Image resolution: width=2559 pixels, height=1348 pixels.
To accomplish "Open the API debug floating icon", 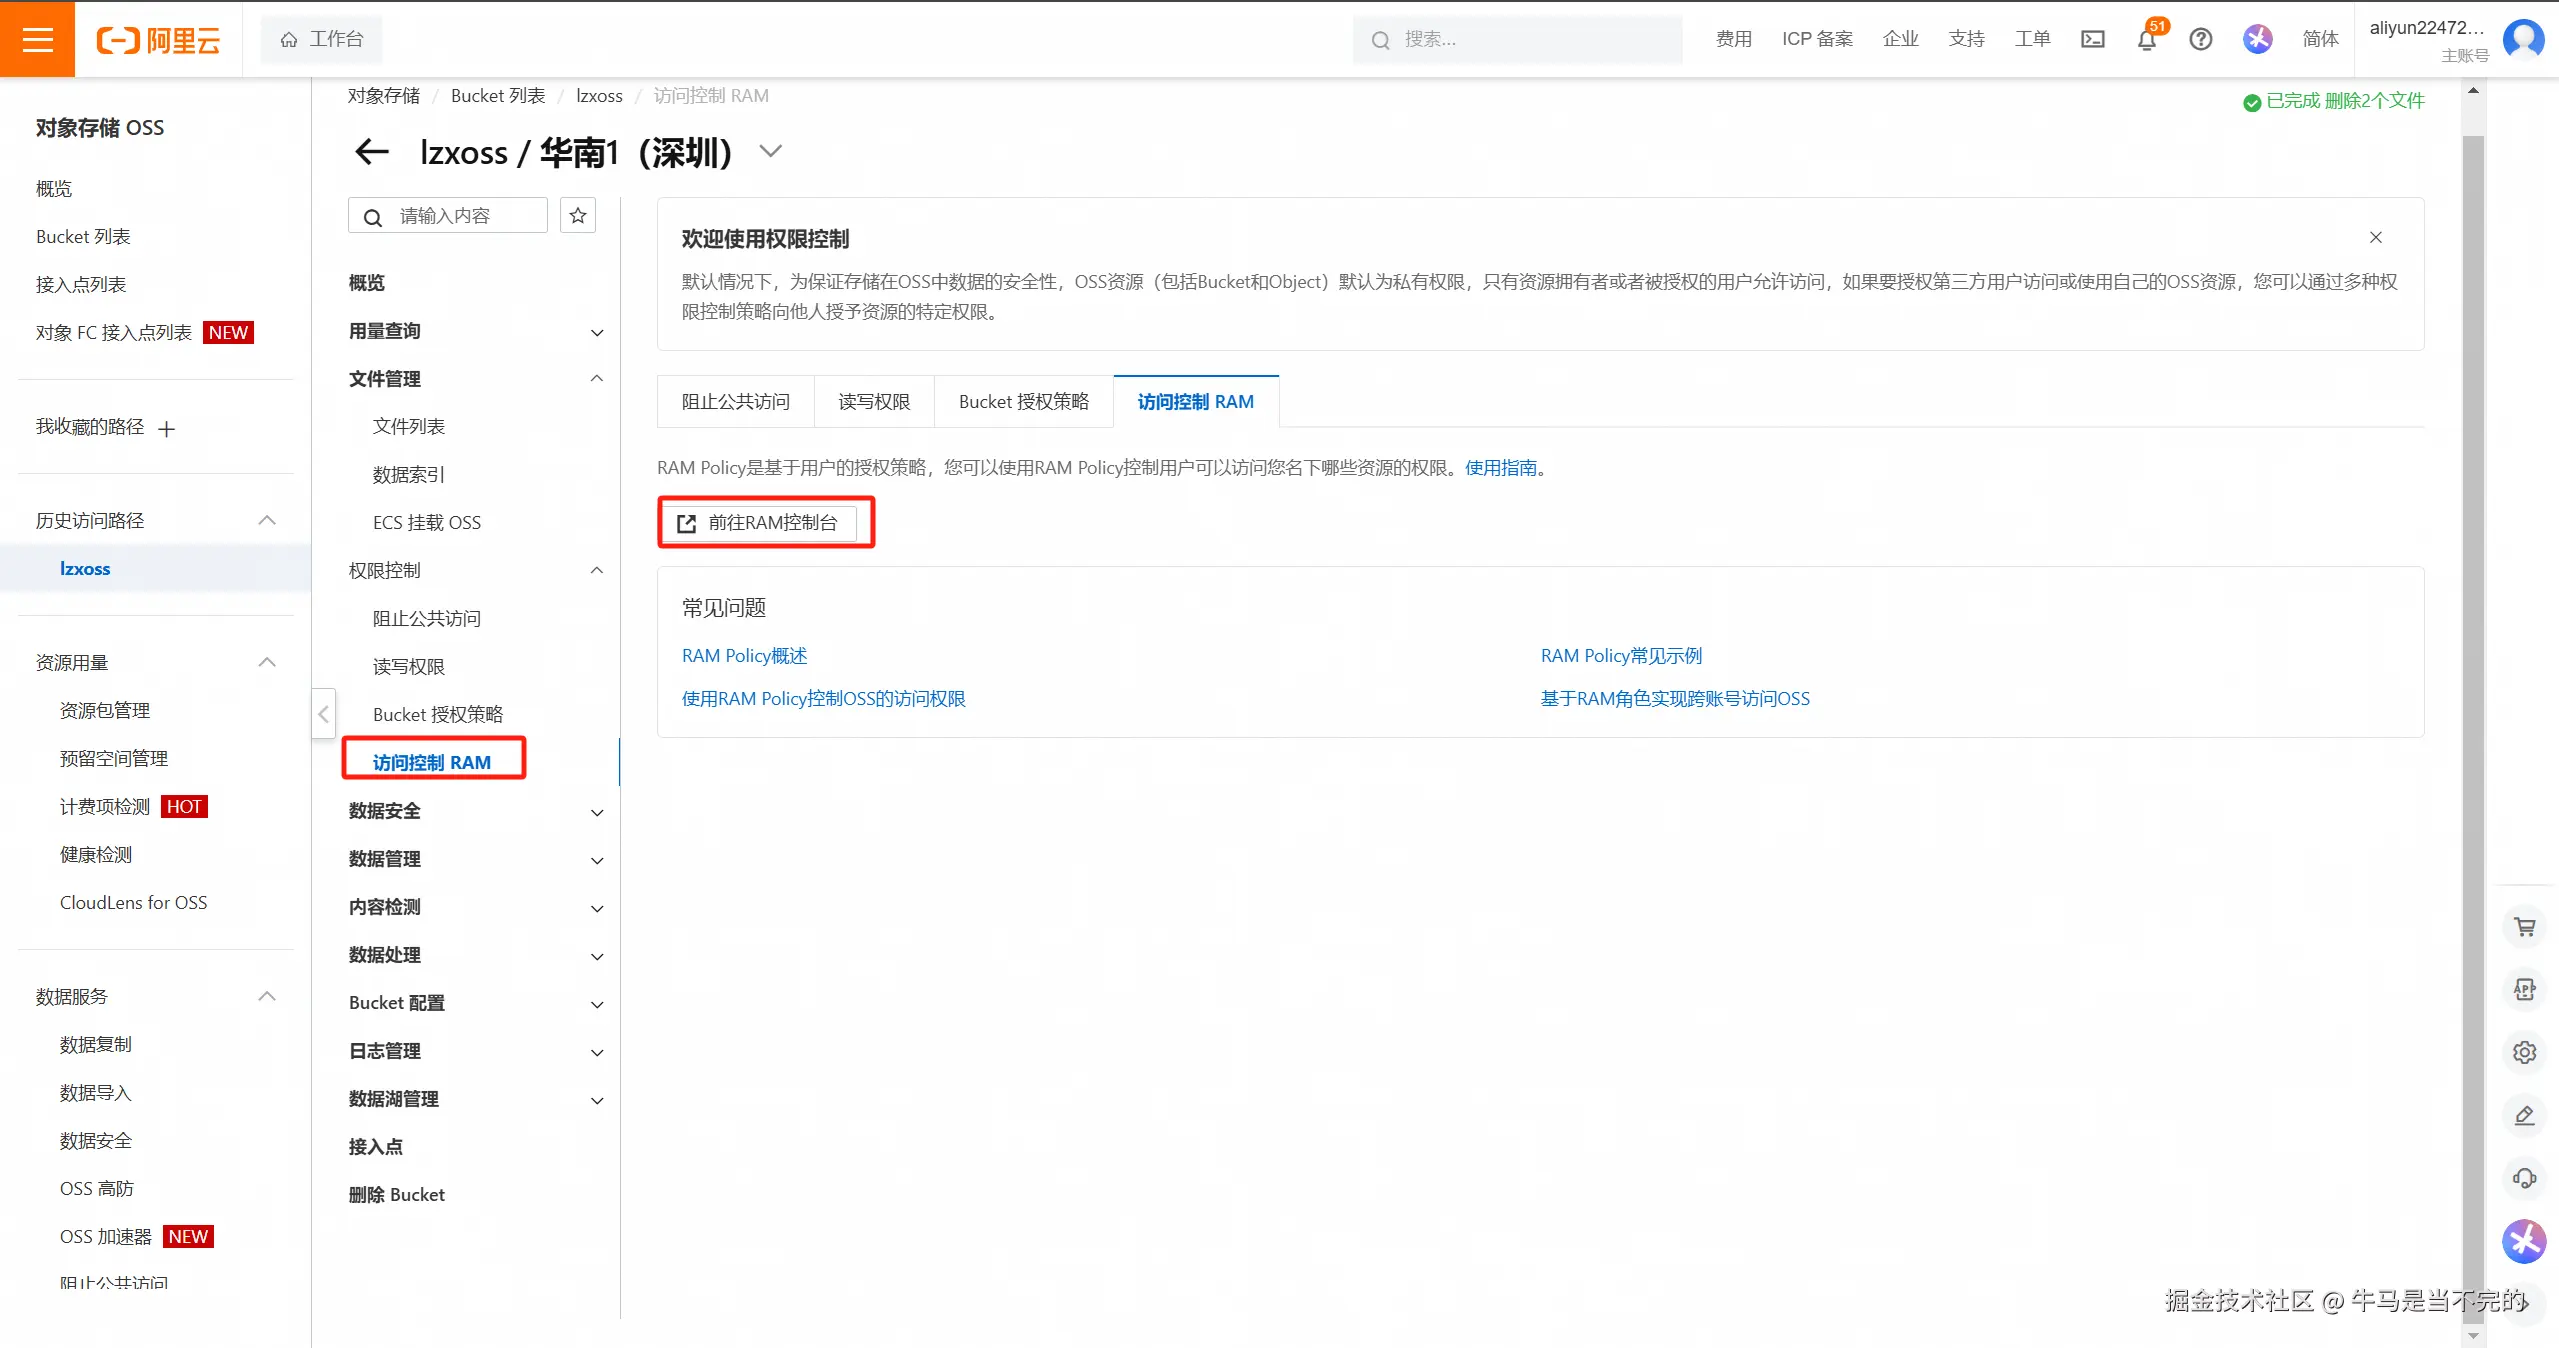I will click(x=2525, y=990).
